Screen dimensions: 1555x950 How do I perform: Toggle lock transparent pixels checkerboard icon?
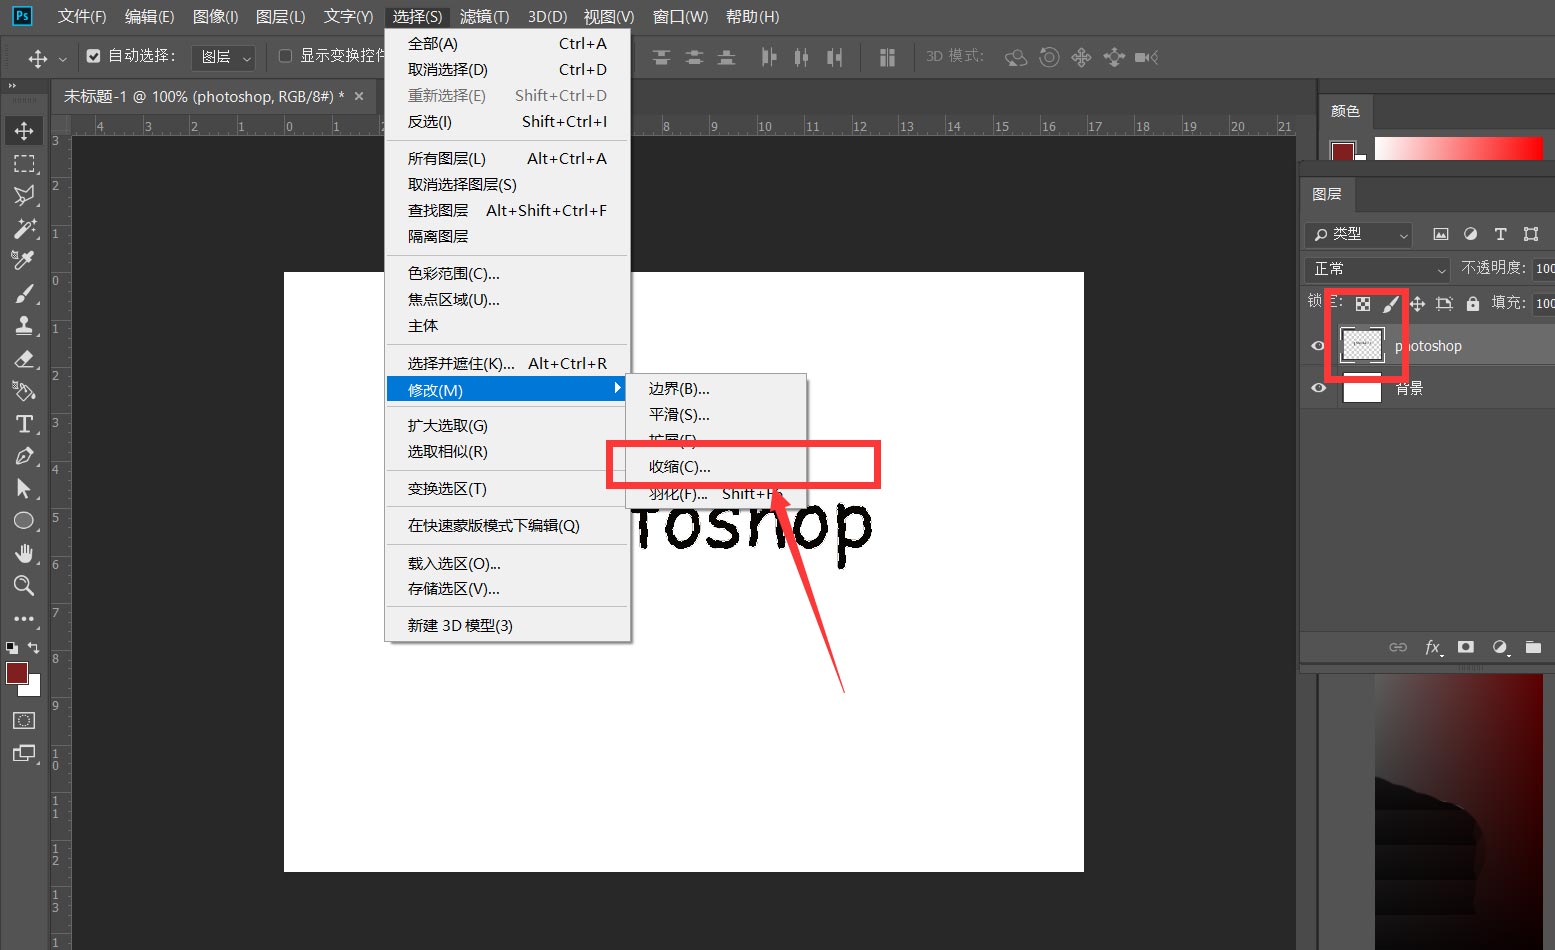[x=1363, y=303]
